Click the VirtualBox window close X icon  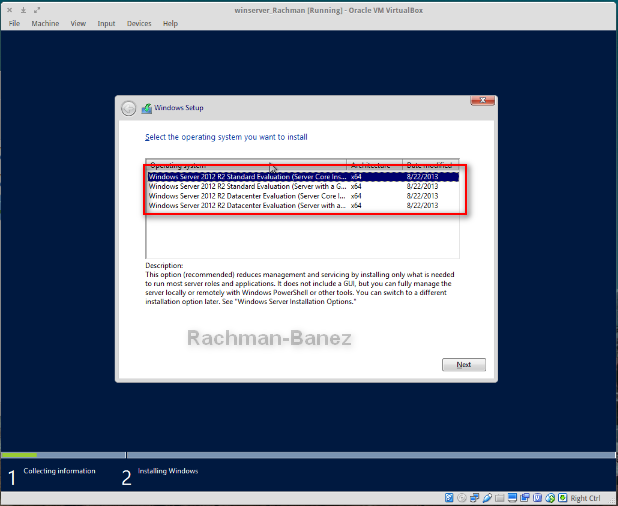(10, 10)
